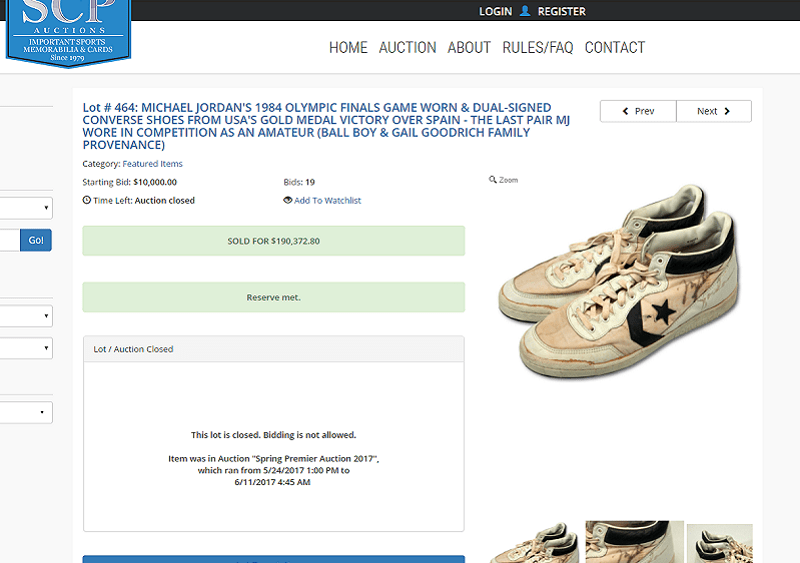Viewport: 800px width, 563px height.
Task: Click the Starting Bid $10,000.00 text
Action: [x=130, y=182]
